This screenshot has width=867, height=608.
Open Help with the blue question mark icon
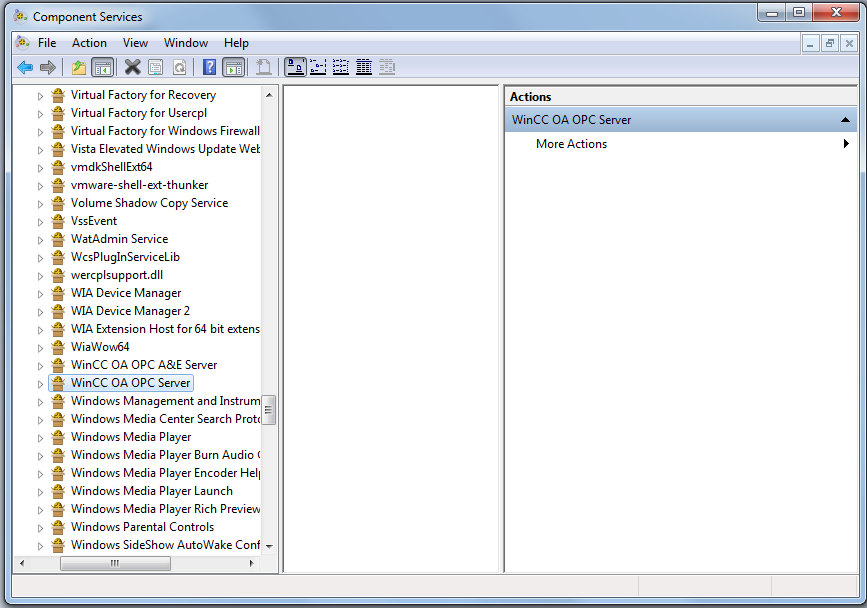[x=209, y=67]
